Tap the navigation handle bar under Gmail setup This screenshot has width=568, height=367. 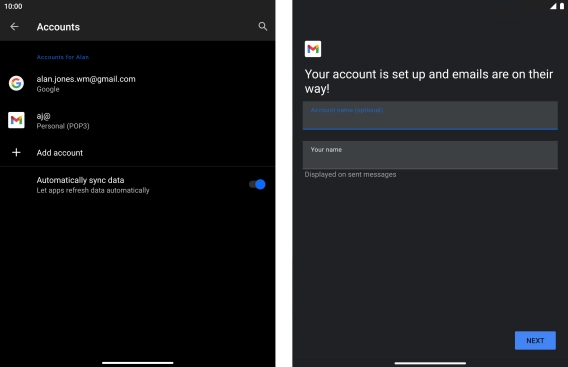tap(430, 363)
